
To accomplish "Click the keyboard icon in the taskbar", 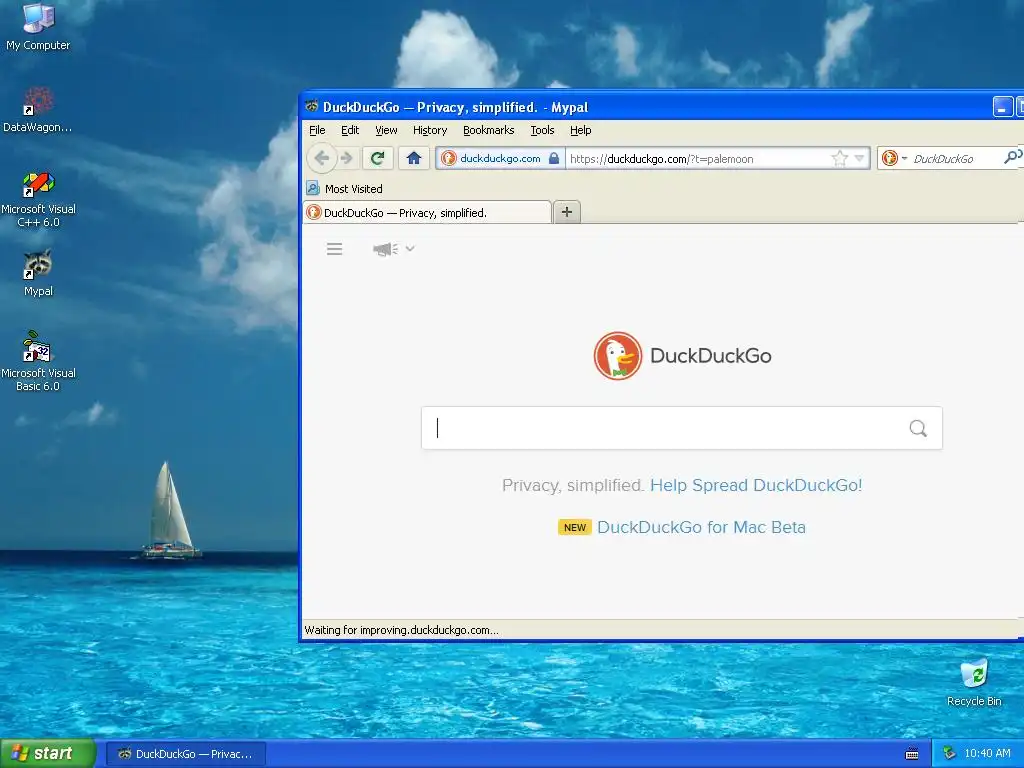I will click(x=912, y=754).
